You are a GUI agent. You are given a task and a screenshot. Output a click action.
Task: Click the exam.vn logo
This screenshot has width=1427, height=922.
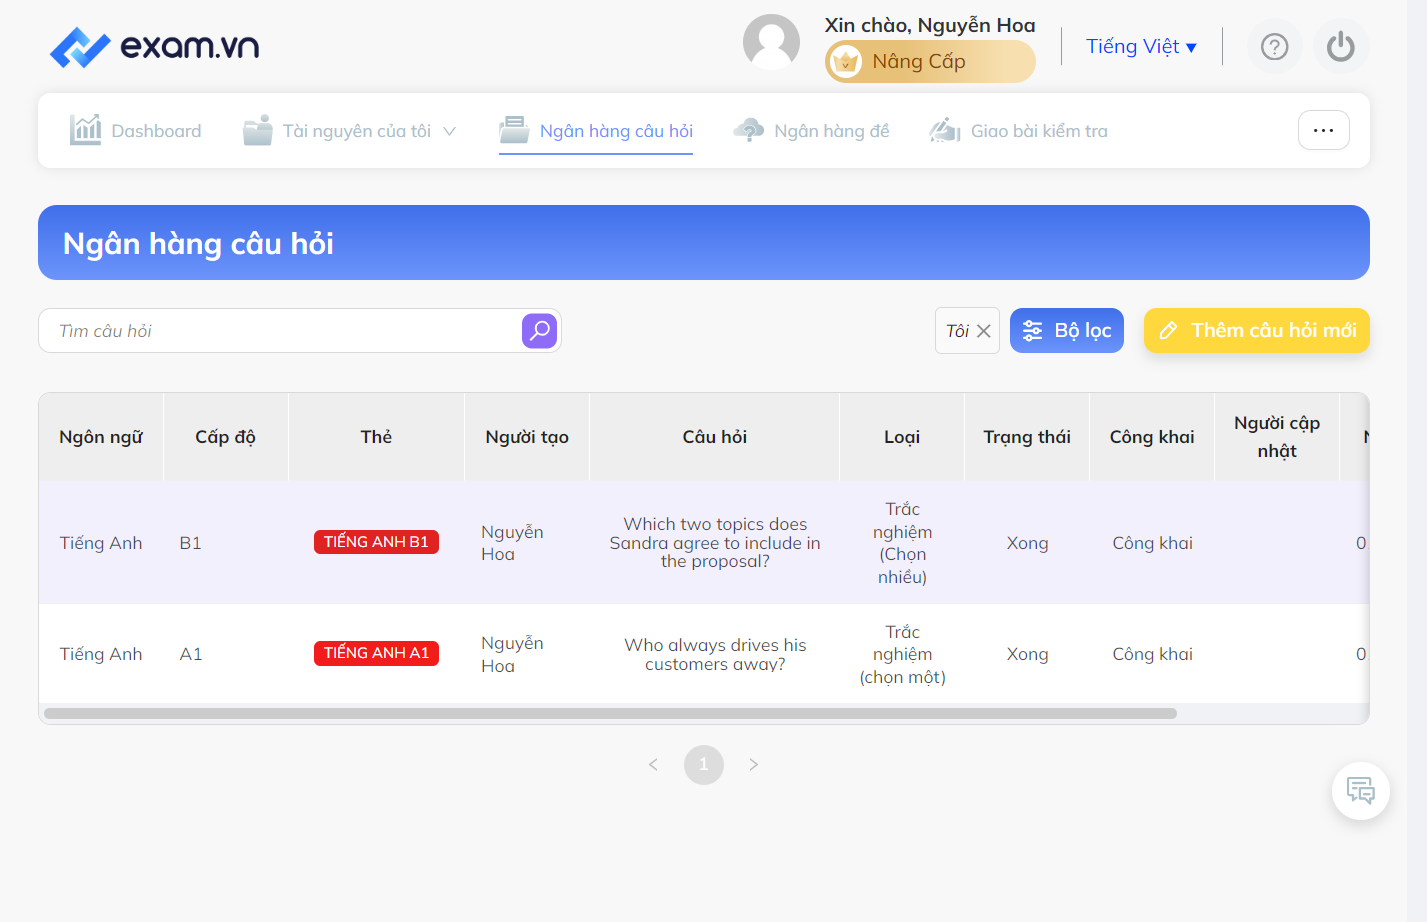tap(155, 47)
